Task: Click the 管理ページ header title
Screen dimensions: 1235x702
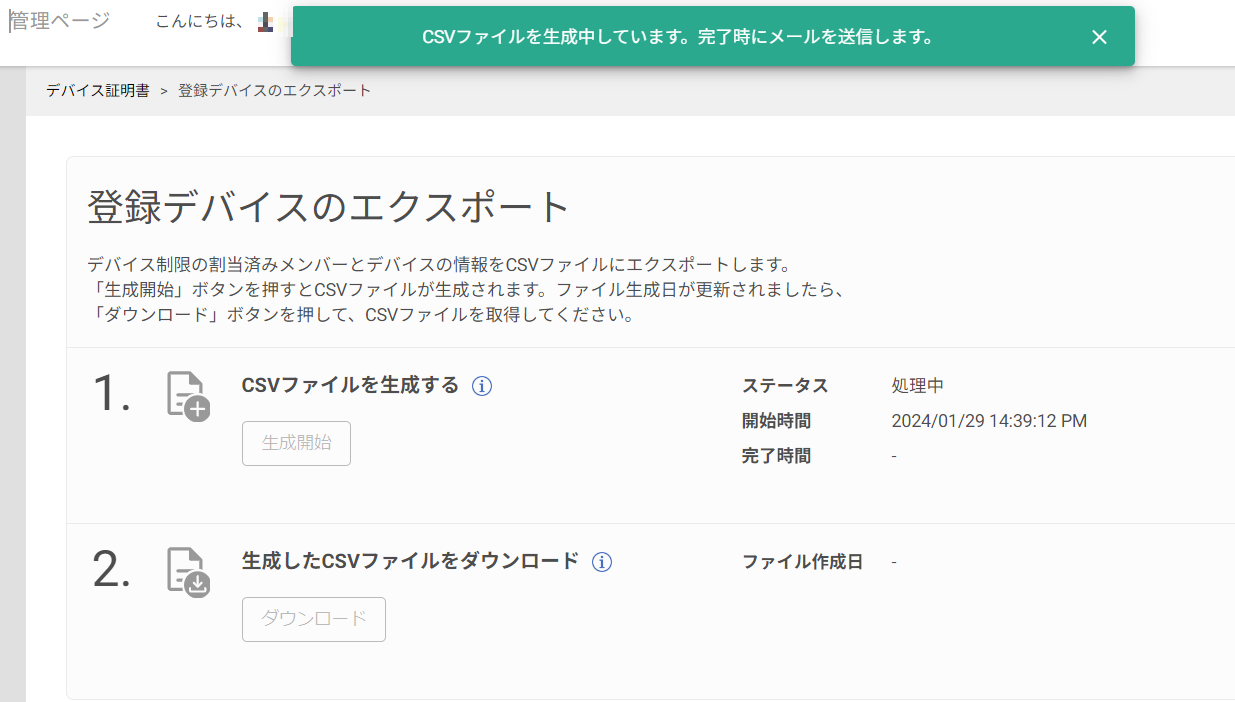Action: pyautogui.click(x=60, y=21)
